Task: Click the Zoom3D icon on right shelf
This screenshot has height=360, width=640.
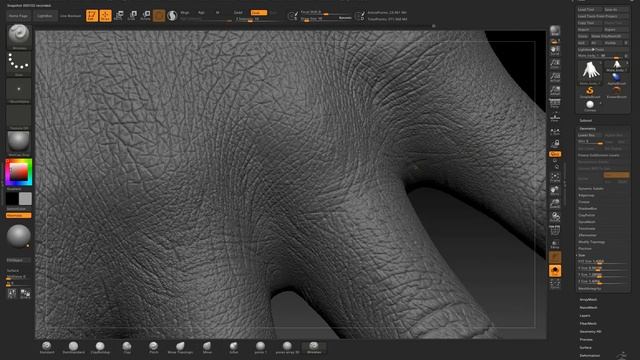Action: (x=555, y=203)
